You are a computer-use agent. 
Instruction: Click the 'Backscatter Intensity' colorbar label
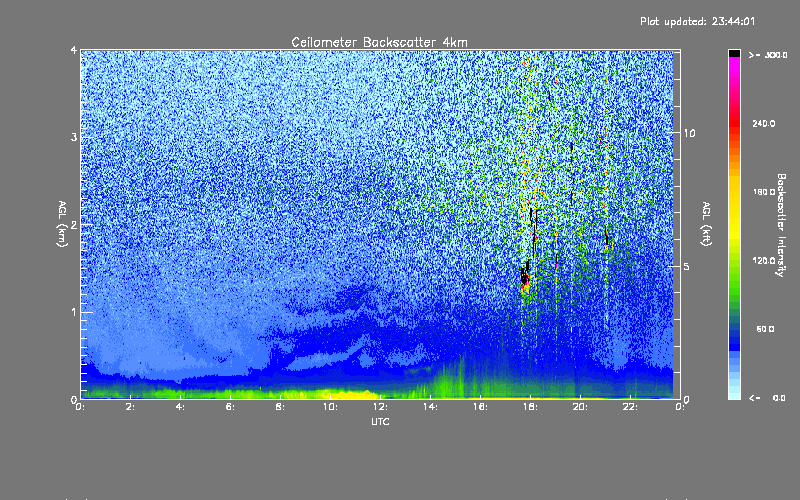(x=781, y=225)
